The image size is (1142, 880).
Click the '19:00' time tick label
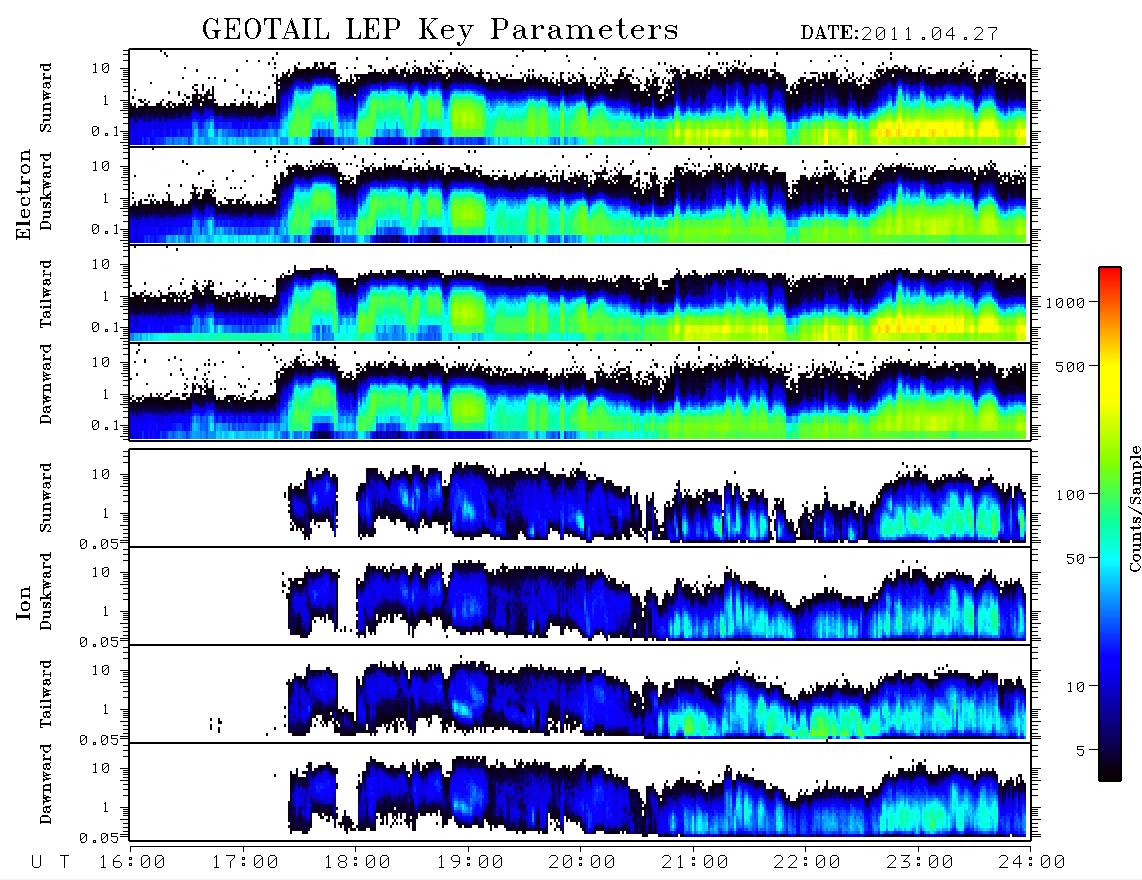tap(470, 862)
